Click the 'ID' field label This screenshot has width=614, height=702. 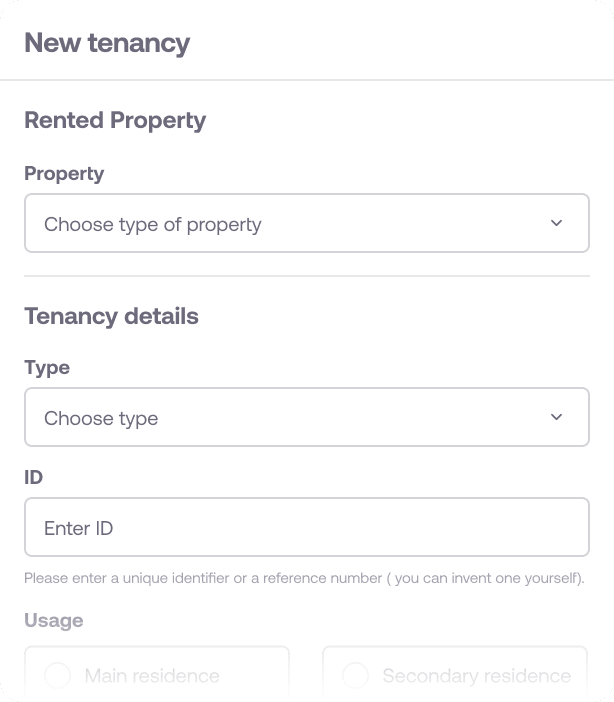(x=33, y=477)
